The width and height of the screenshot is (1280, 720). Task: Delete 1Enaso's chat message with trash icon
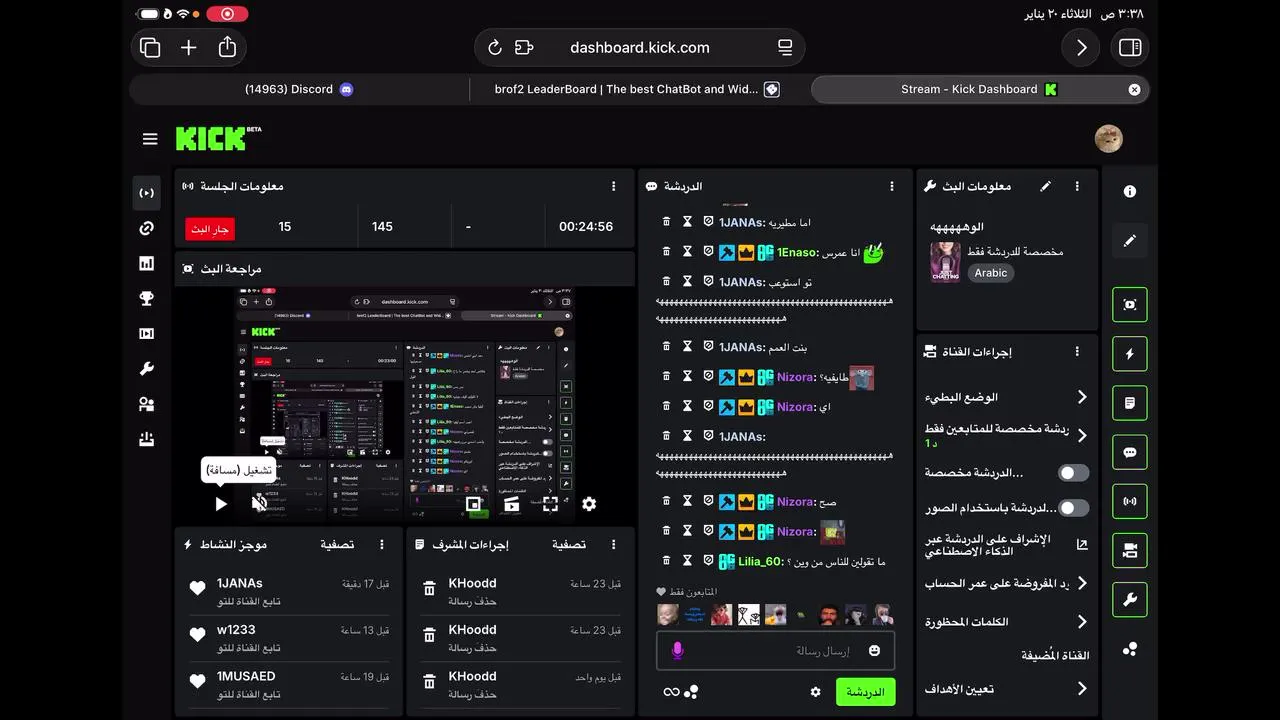(x=667, y=253)
